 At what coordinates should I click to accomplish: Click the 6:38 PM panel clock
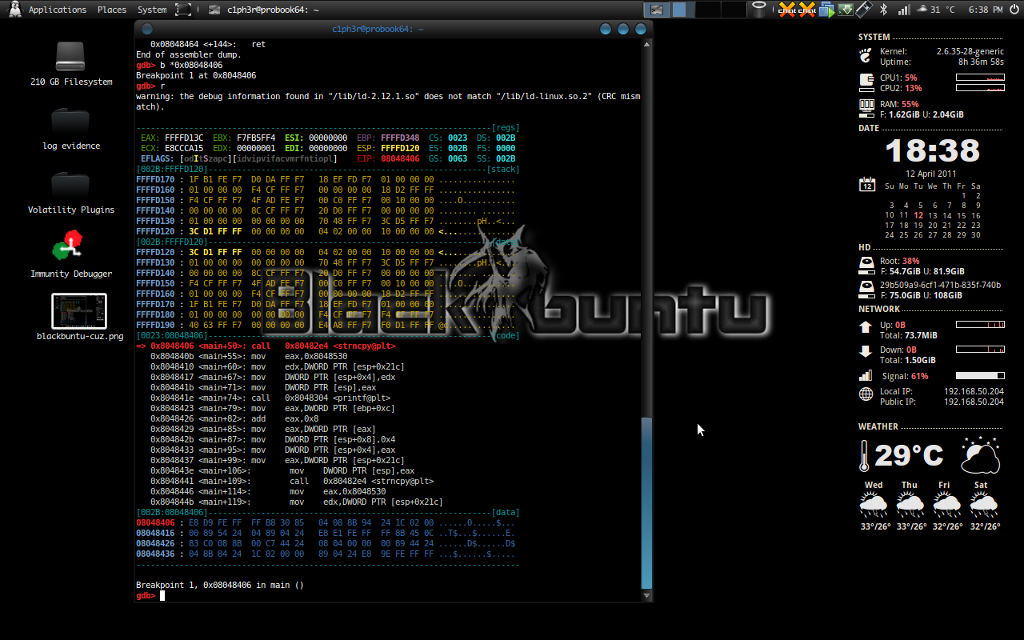[x=985, y=10]
